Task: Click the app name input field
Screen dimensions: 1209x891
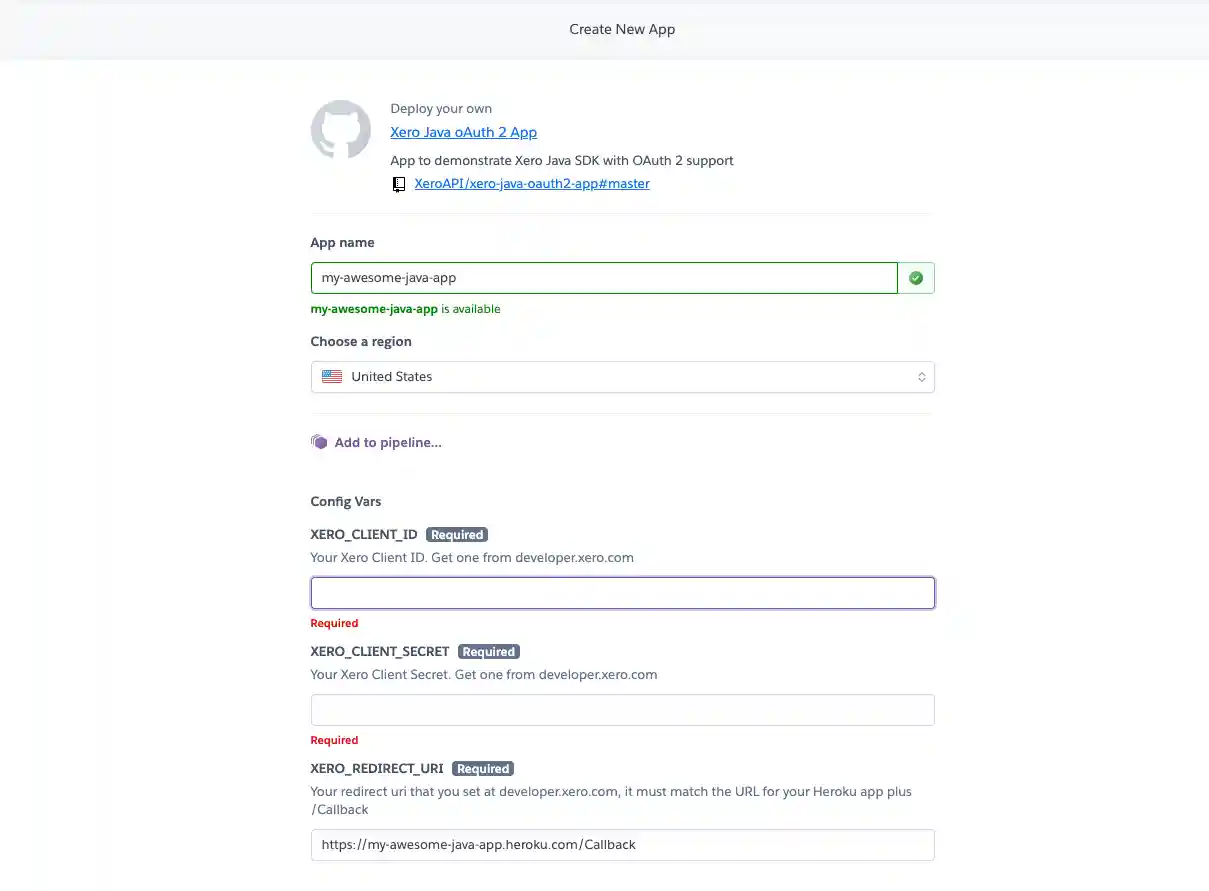Action: tap(603, 277)
